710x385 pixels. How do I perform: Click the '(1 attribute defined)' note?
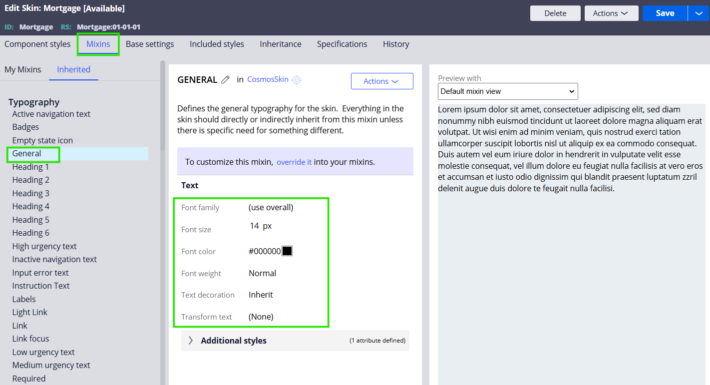tap(377, 341)
